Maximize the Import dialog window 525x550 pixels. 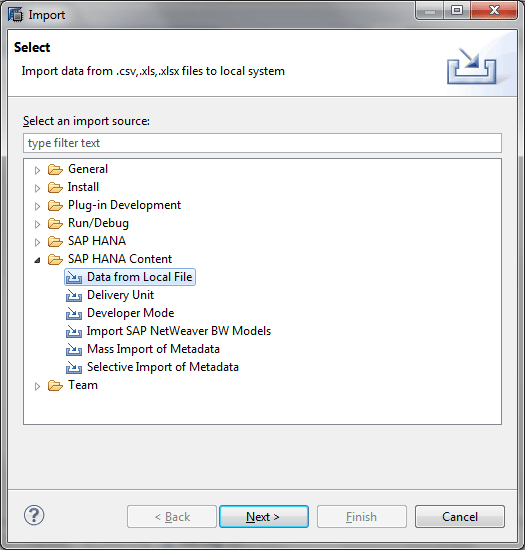457,10
